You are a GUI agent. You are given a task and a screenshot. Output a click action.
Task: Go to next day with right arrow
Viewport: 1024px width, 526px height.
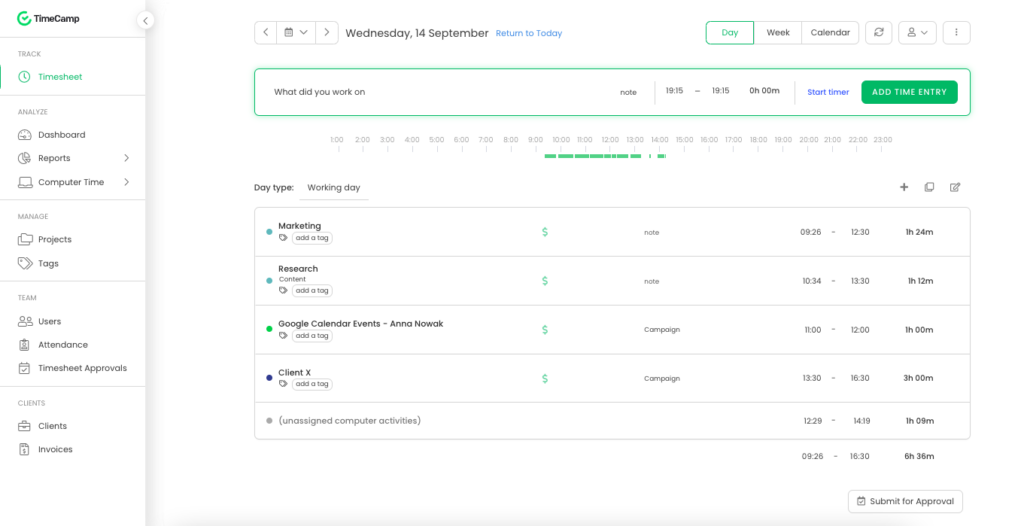tap(327, 33)
